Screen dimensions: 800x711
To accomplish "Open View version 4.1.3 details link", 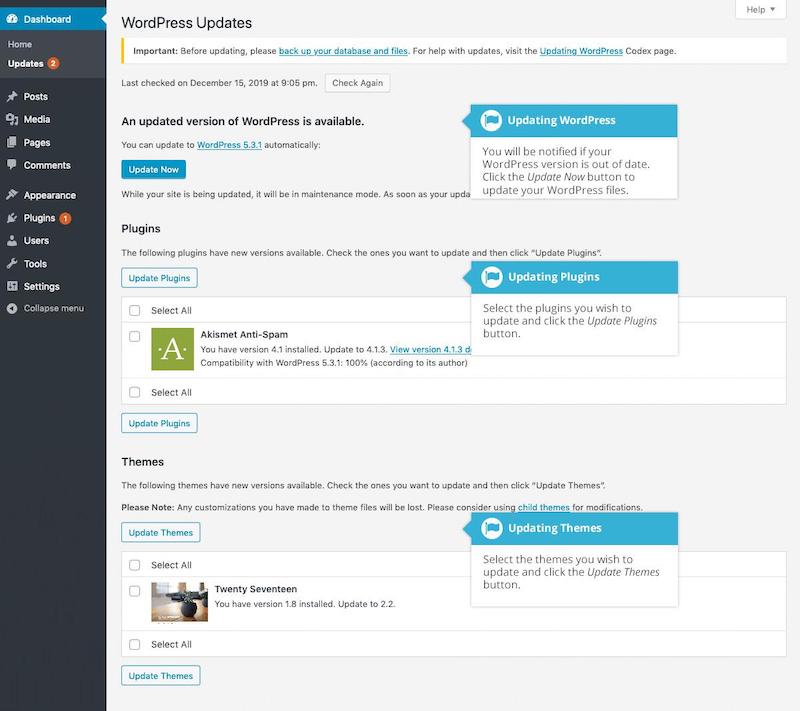I will 430,349.
